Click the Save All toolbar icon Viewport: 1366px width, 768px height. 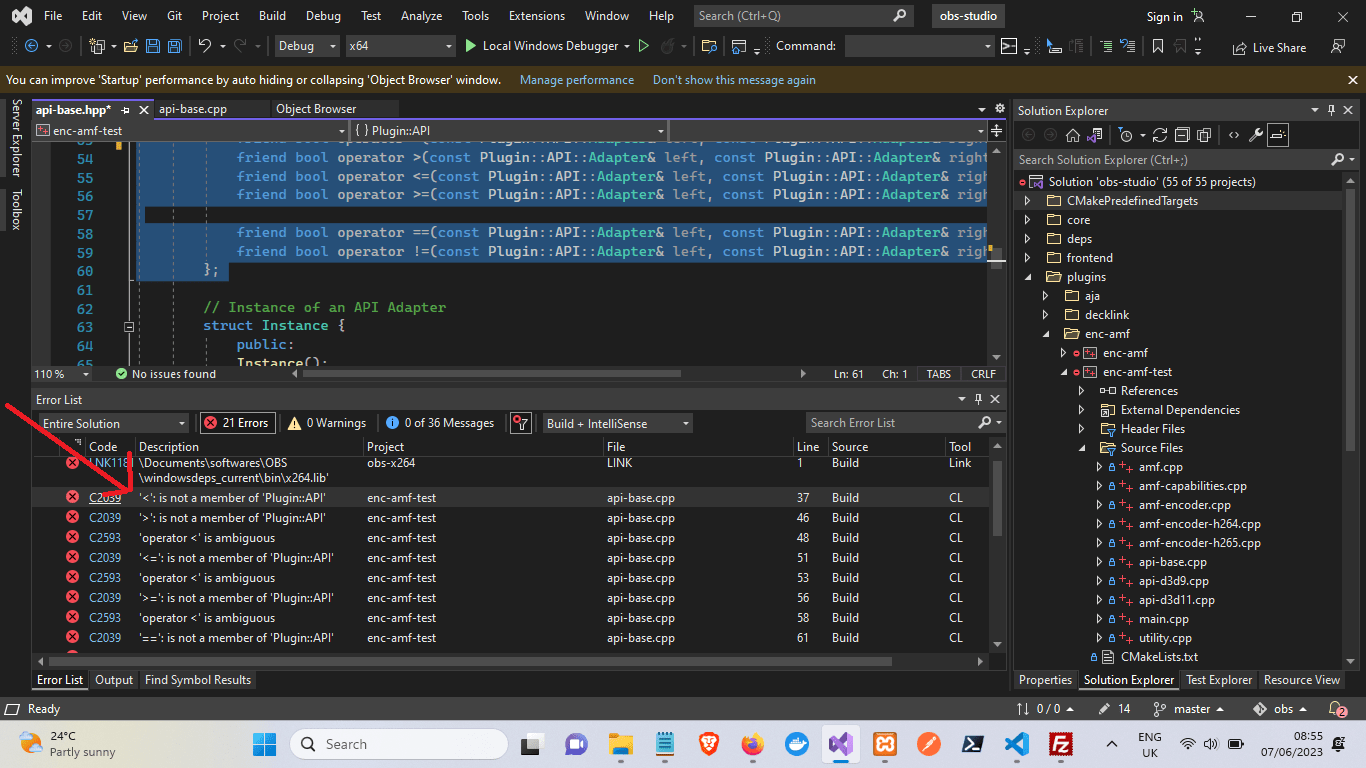click(x=175, y=46)
